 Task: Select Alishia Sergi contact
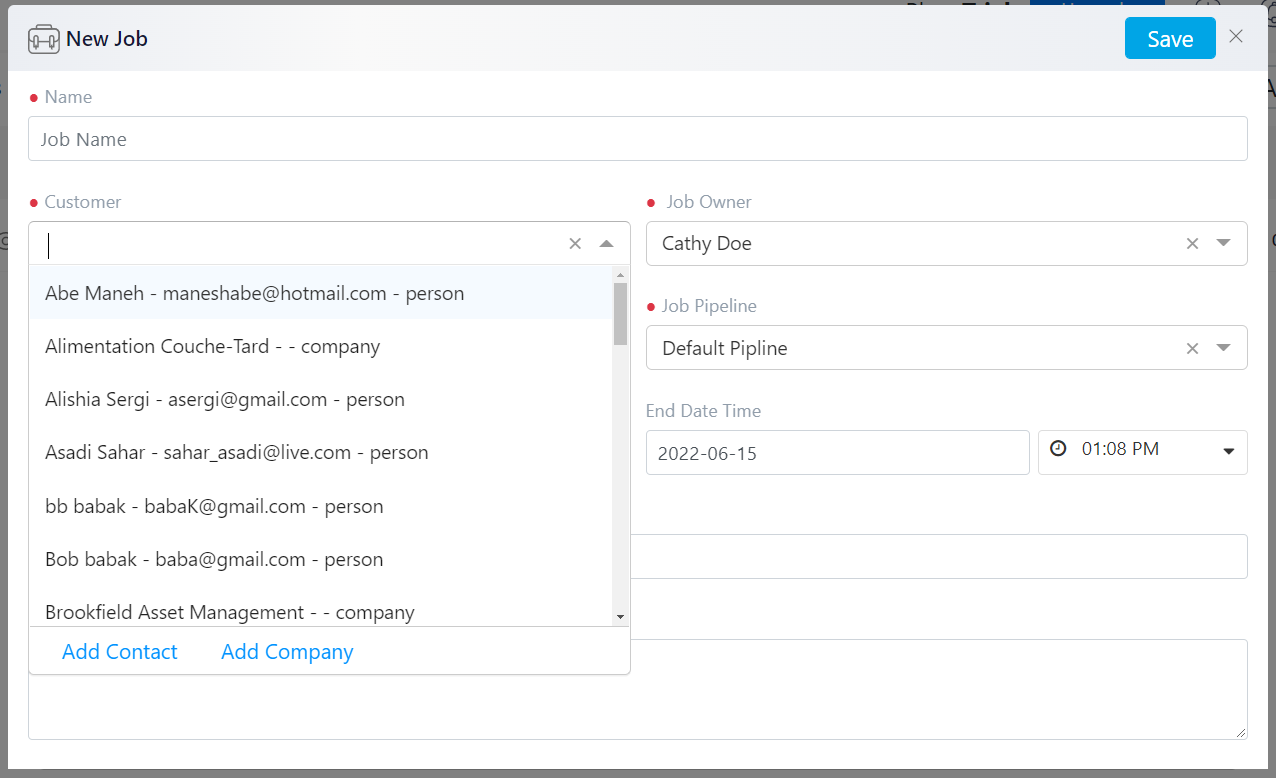coord(320,399)
